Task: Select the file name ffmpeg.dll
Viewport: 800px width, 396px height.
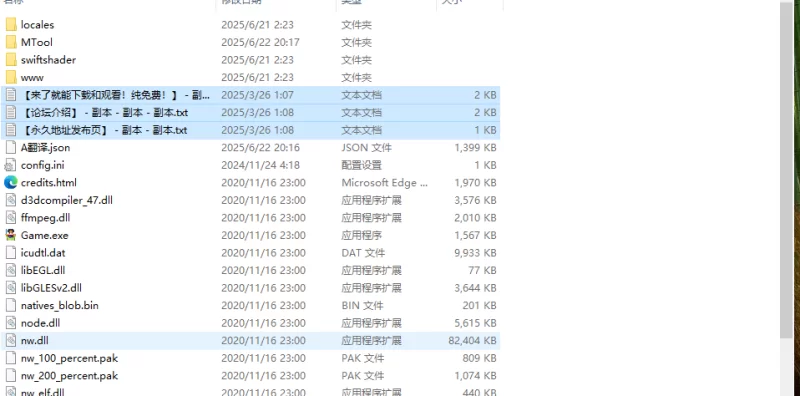Action: click(x=45, y=217)
